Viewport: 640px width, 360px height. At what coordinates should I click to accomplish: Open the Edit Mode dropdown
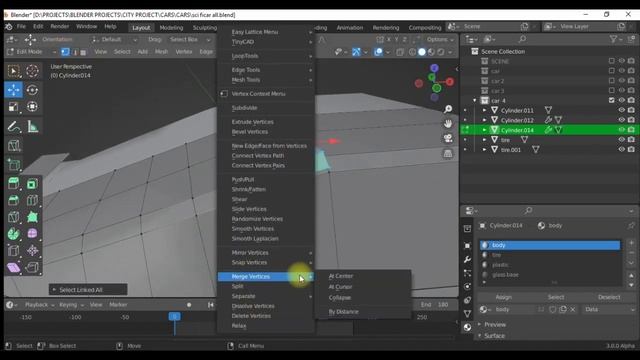click(x=32, y=52)
